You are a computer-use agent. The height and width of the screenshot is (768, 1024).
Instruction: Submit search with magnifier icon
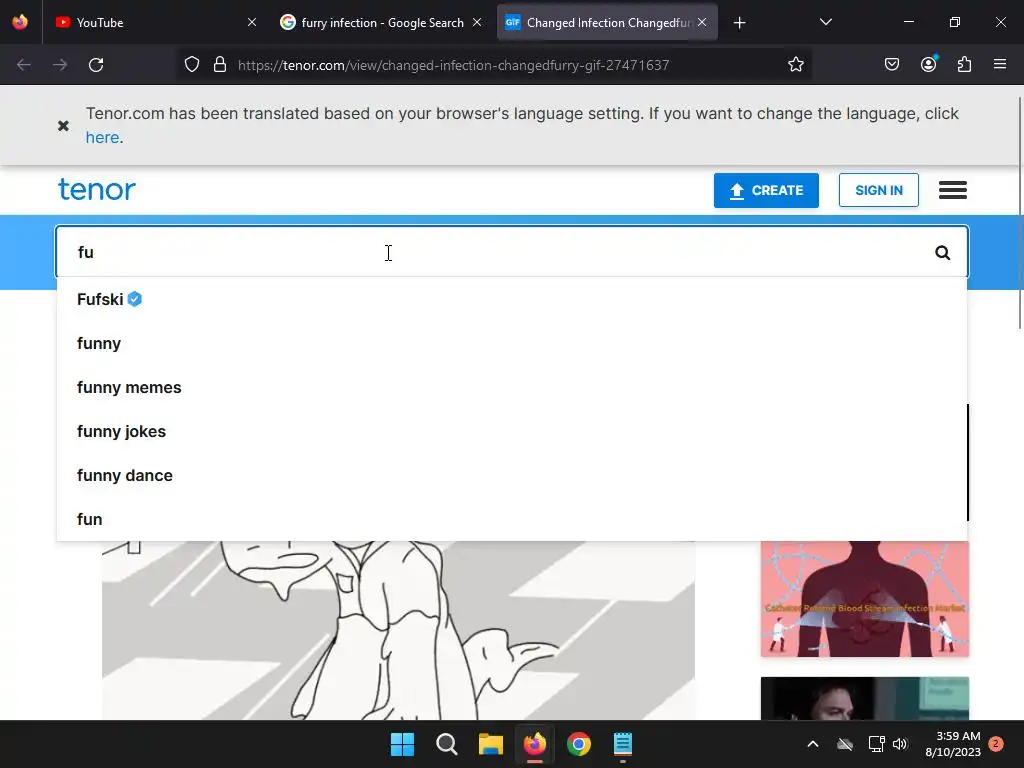click(x=942, y=253)
